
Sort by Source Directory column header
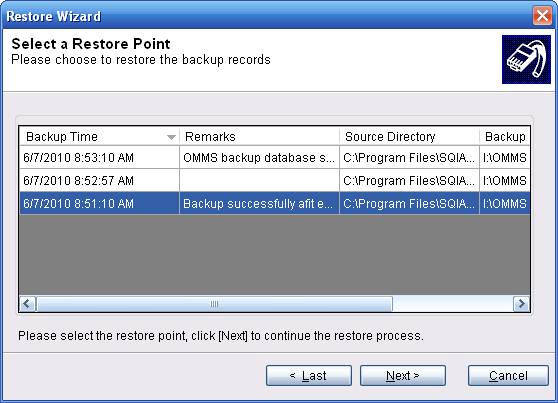pyautogui.click(x=409, y=137)
